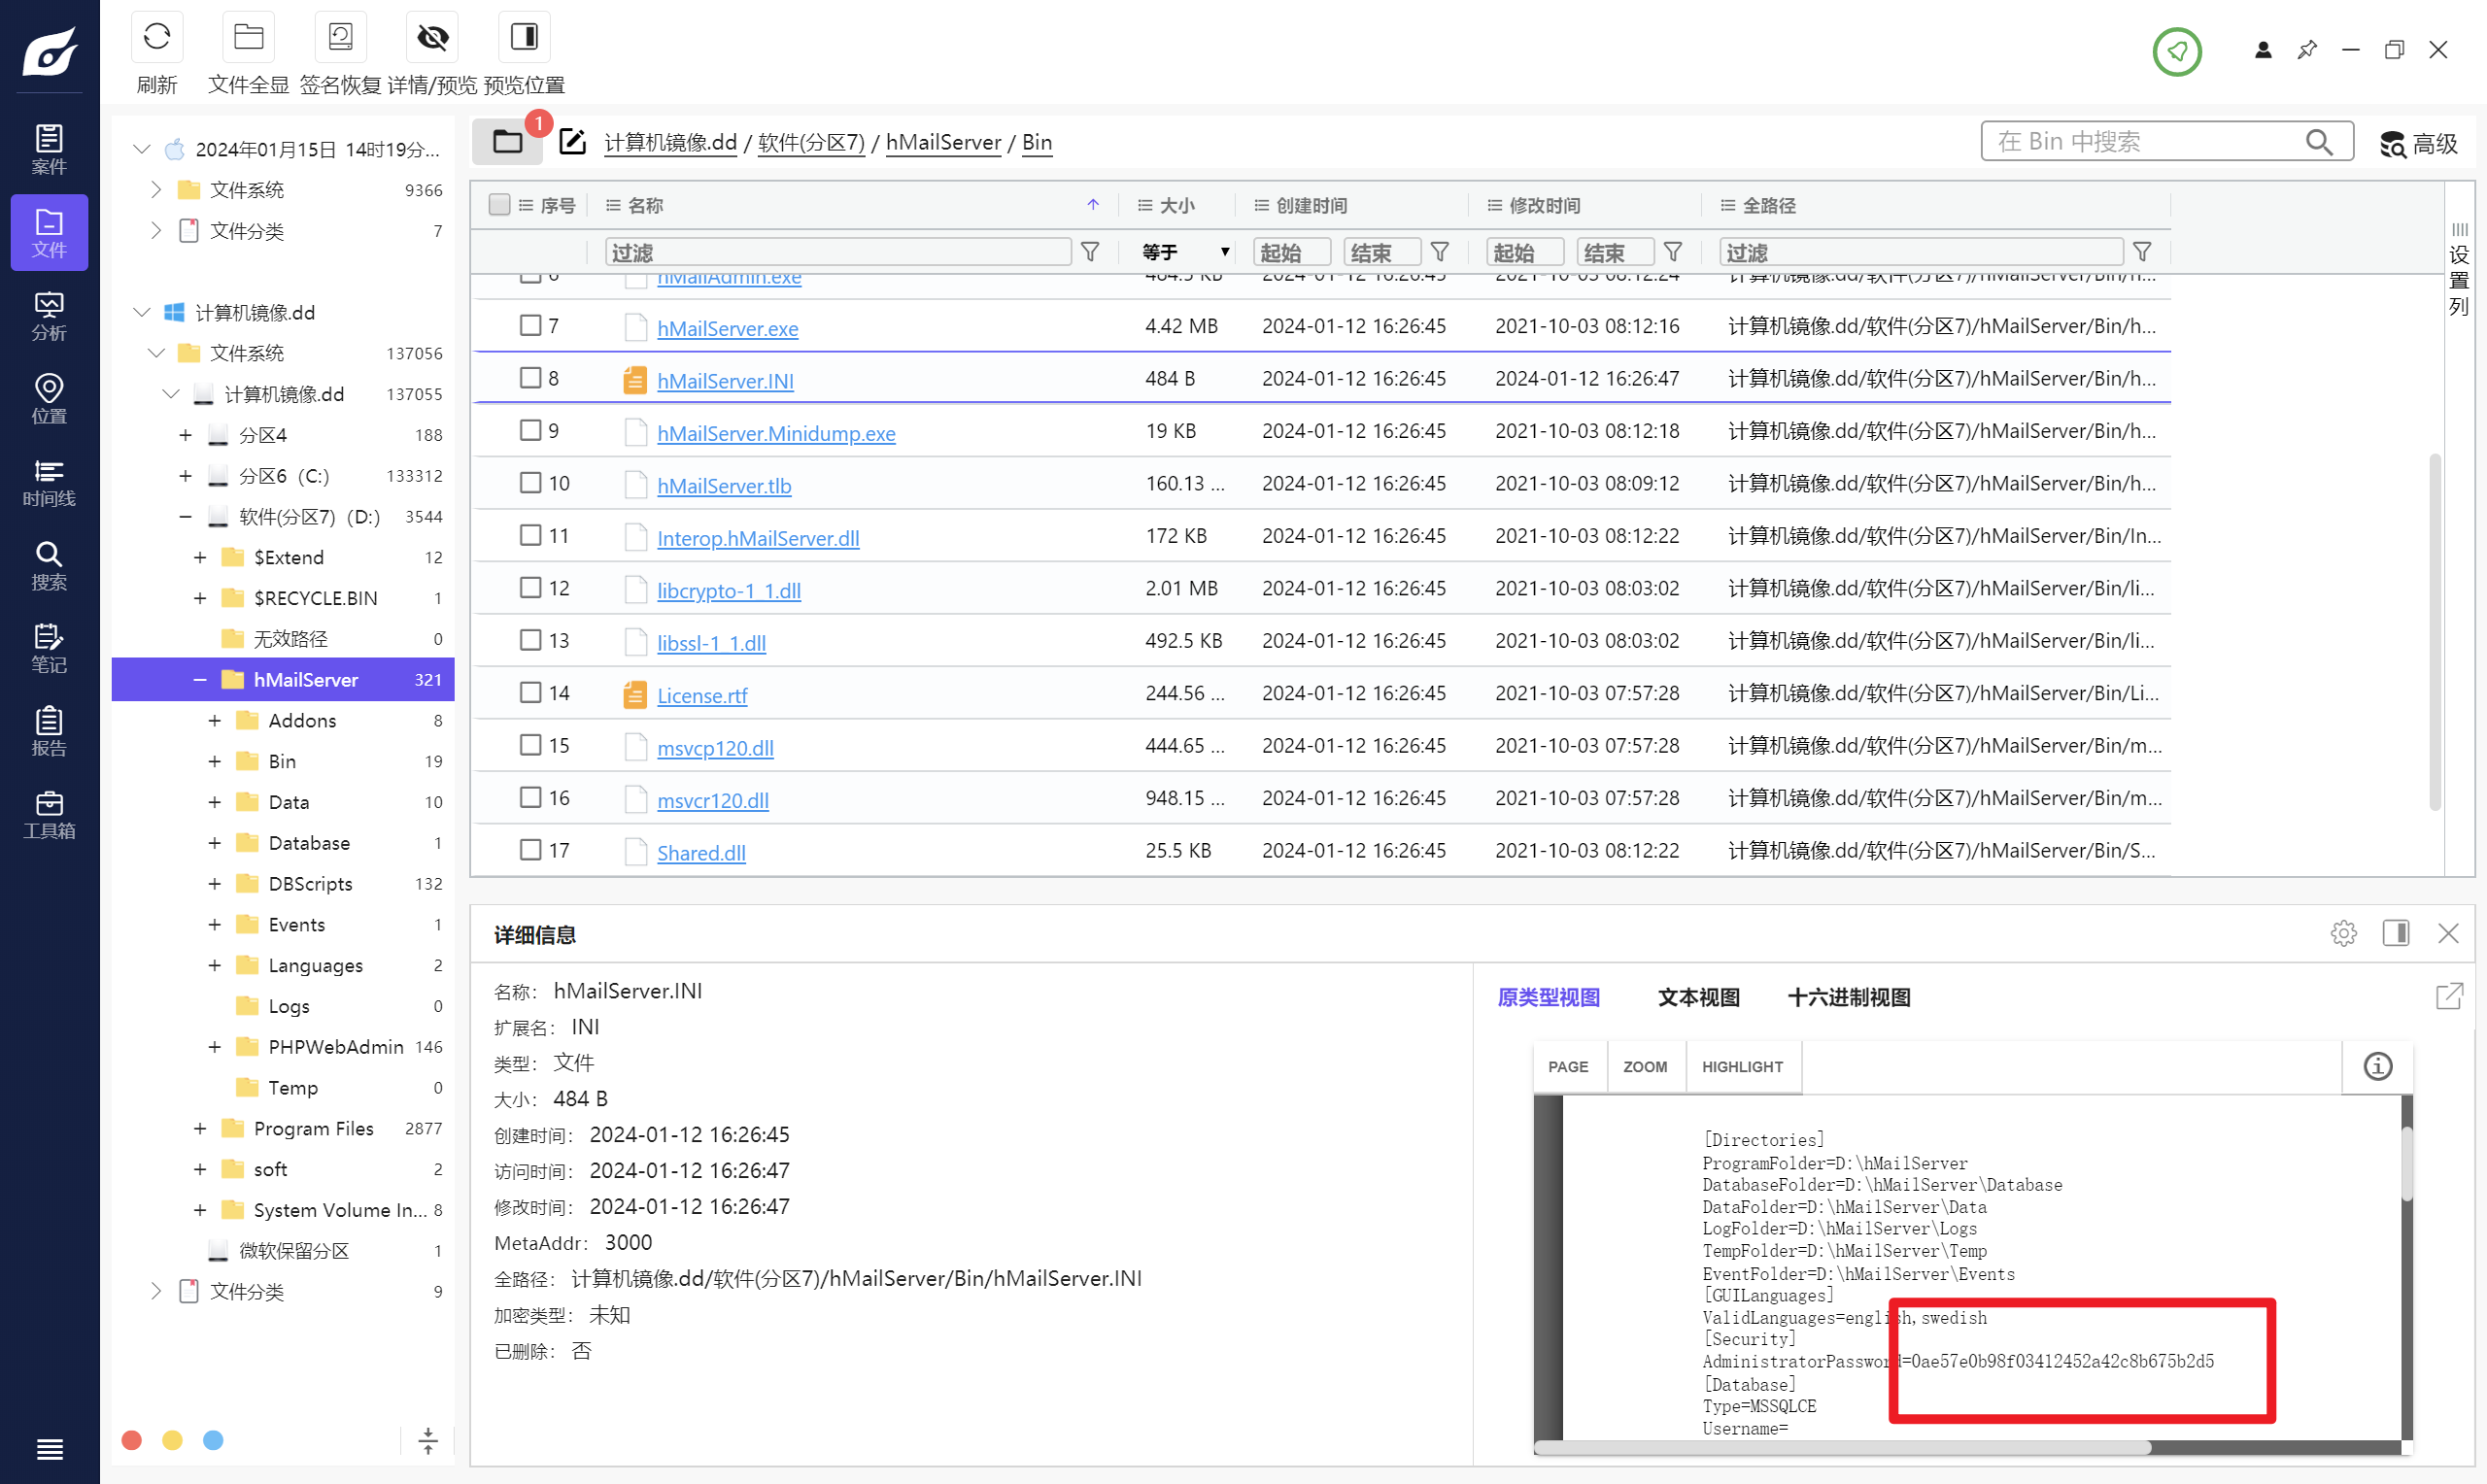
Task: Click the edit path pencil icon
Action: [x=572, y=141]
